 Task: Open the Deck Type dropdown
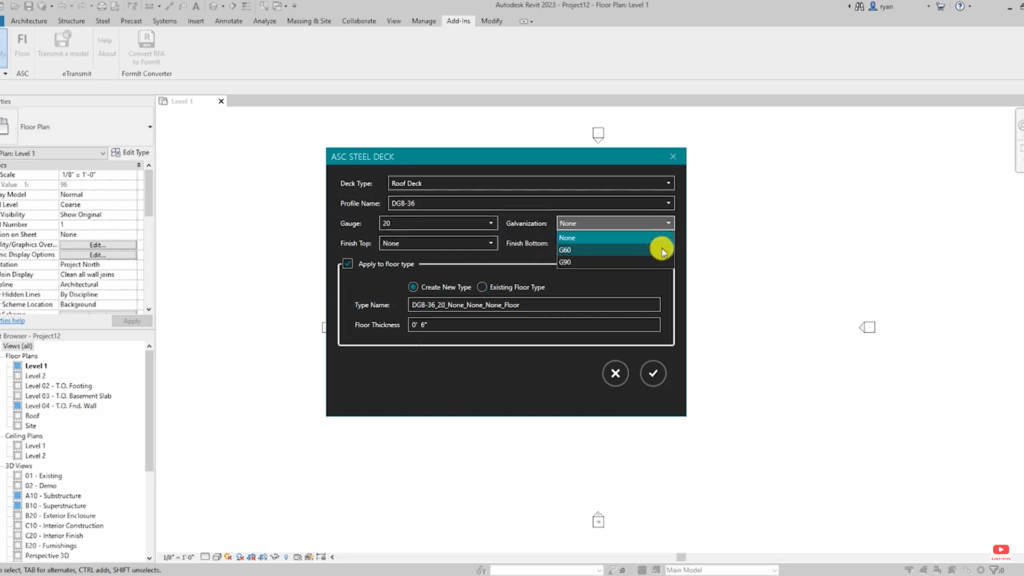pyautogui.click(x=668, y=183)
